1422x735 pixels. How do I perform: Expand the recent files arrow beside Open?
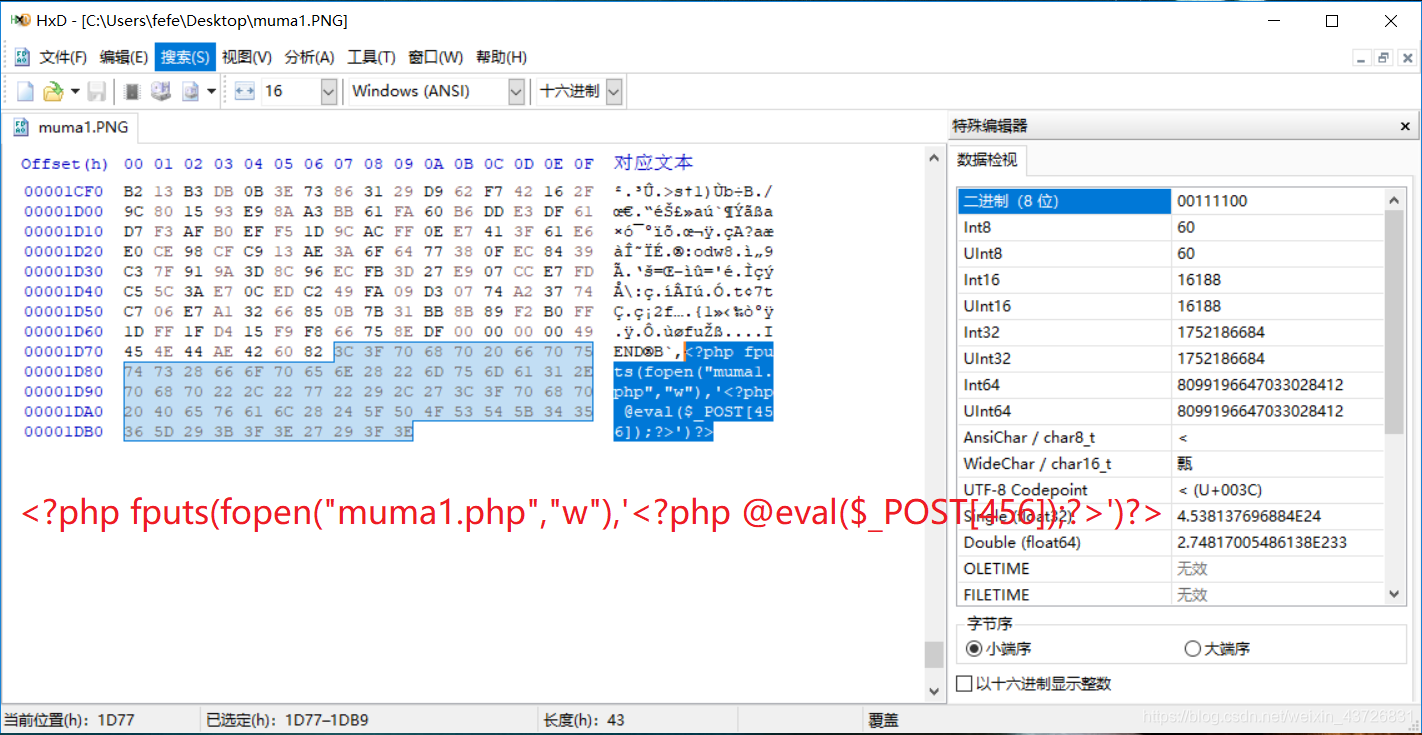(x=75, y=91)
